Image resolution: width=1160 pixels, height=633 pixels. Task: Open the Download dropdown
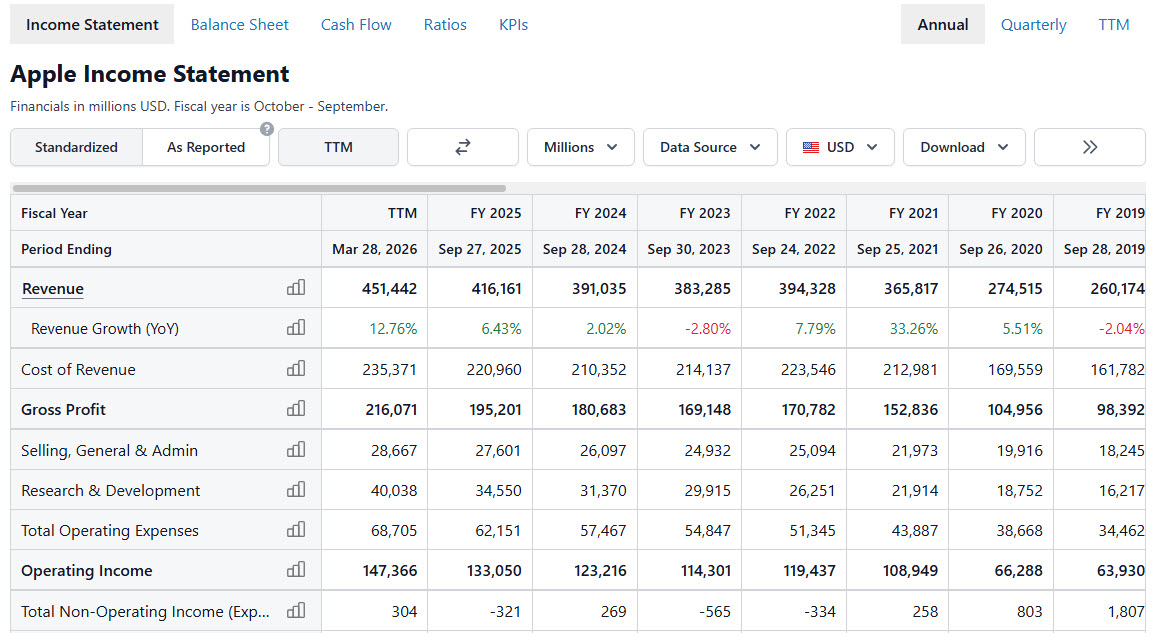(x=964, y=147)
